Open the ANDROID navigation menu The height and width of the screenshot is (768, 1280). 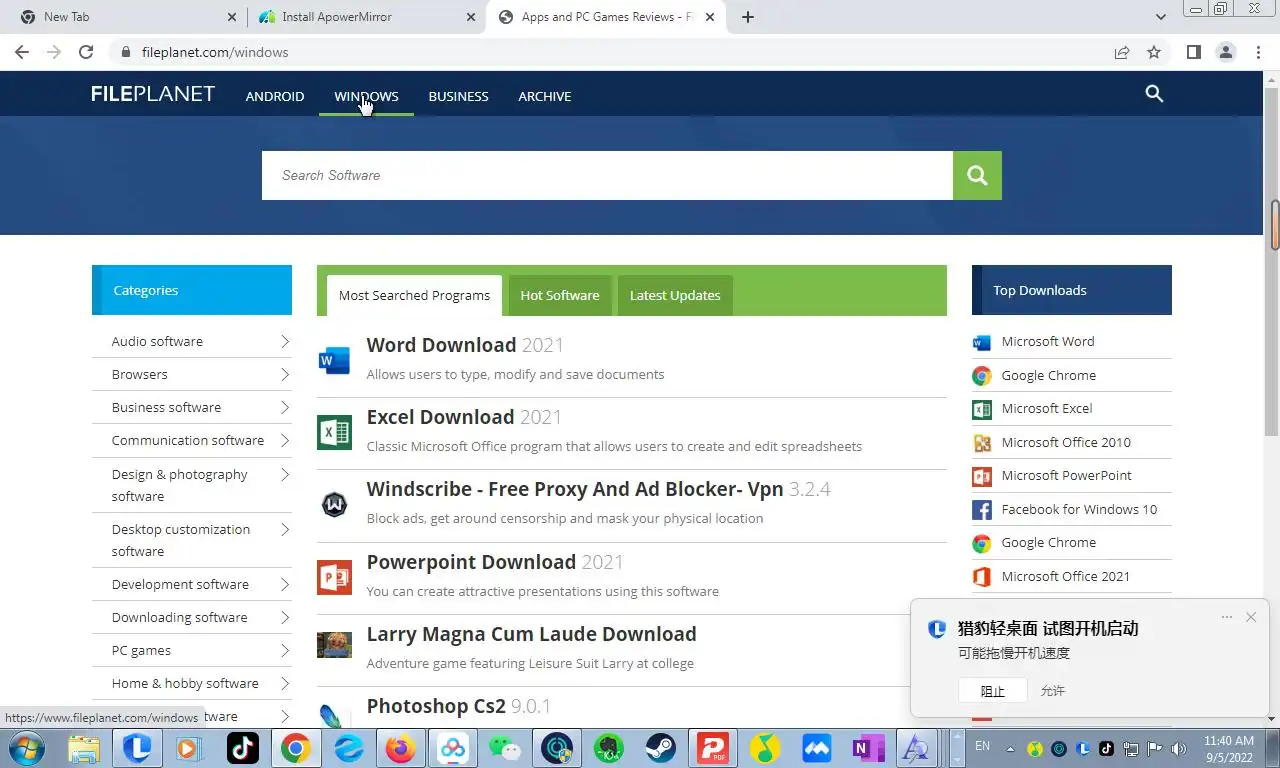[275, 96]
